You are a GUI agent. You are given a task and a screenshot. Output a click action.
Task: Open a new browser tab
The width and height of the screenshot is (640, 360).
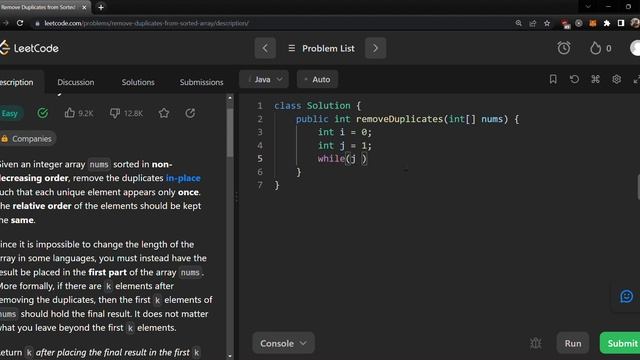(101, 7)
